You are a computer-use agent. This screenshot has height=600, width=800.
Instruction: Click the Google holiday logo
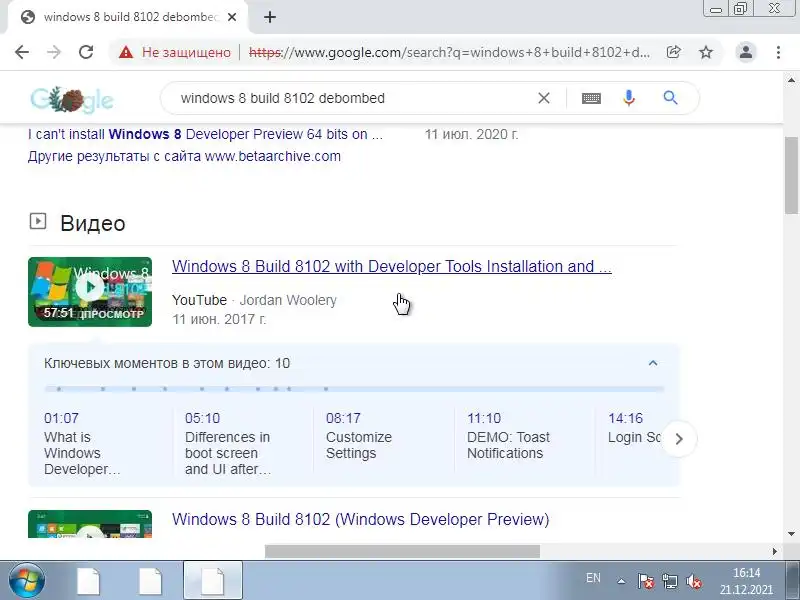point(72,99)
